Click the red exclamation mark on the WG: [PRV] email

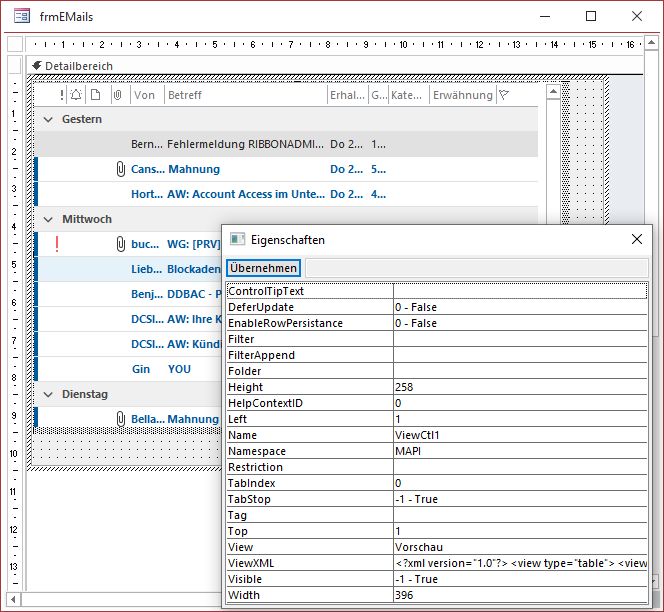click(x=57, y=244)
